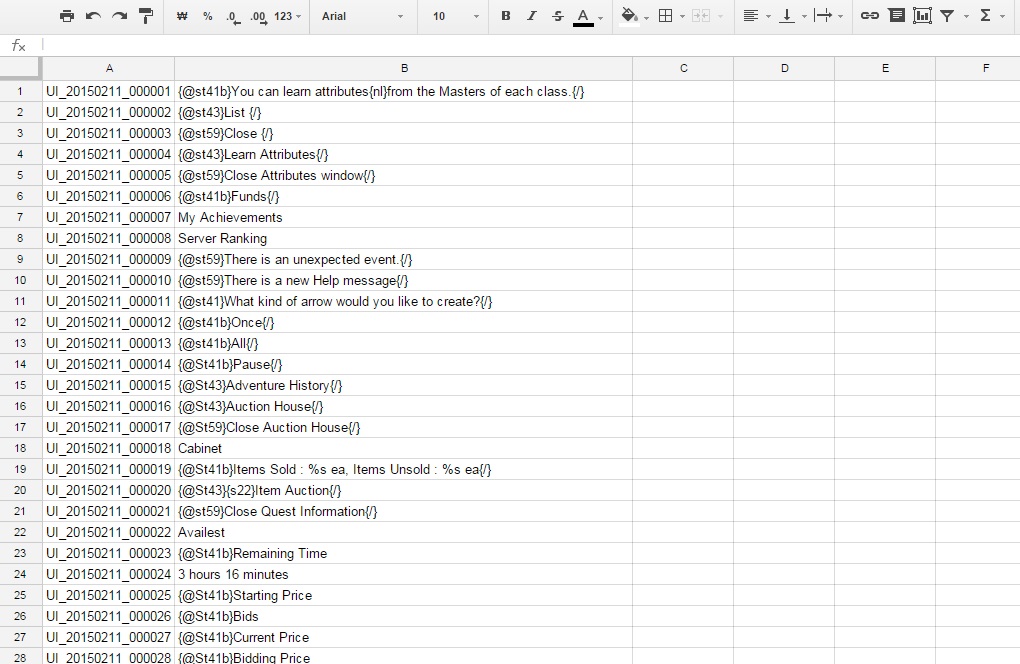Expand the filter views dropdown arrow
Image resolution: width=1020 pixels, height=664 pixels.
pyautogui.click(x=966, y=17)
